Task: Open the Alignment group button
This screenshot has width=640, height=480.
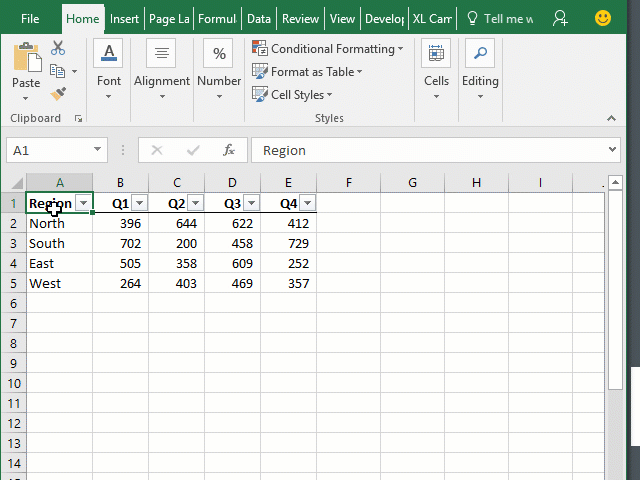Action: tap(162, 70)
